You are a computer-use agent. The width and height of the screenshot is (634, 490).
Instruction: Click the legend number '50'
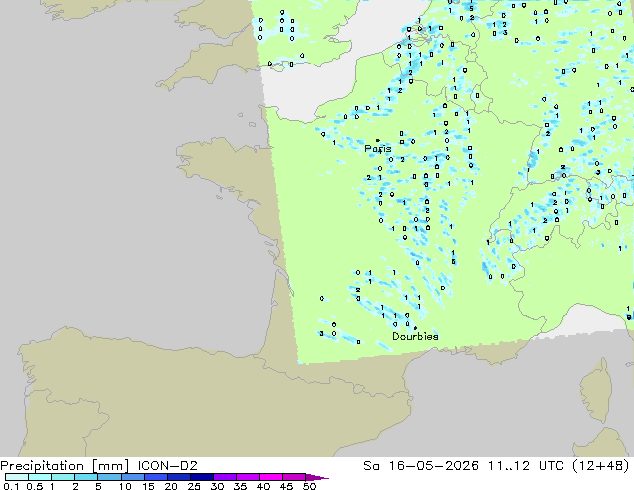point(309,486)
